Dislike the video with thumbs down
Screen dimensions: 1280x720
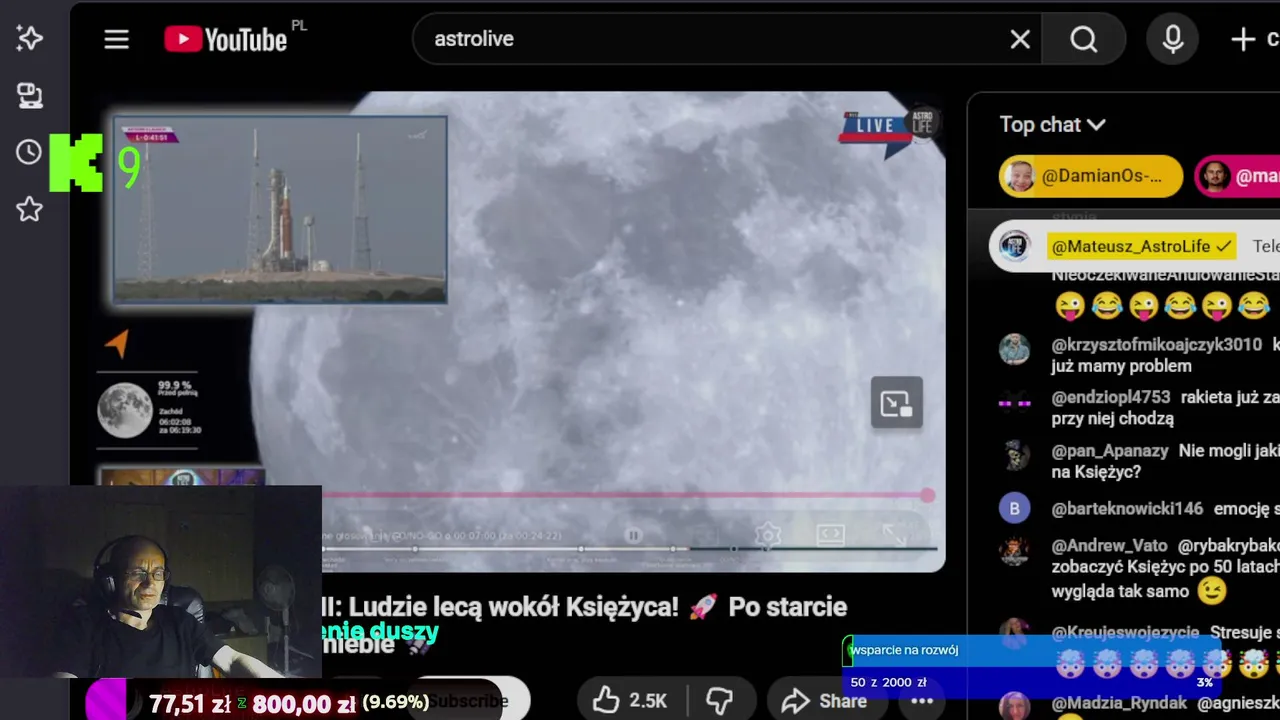[x=719, y=701]
